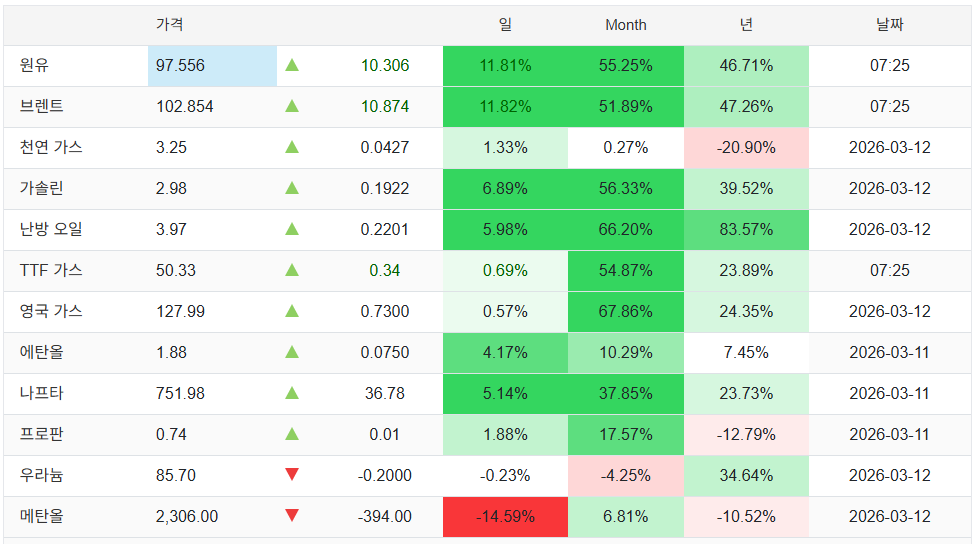This screenshot has height=544, width=976.
Task: Click the up arrow in 가솔린 row
Action: click(292, 188)
